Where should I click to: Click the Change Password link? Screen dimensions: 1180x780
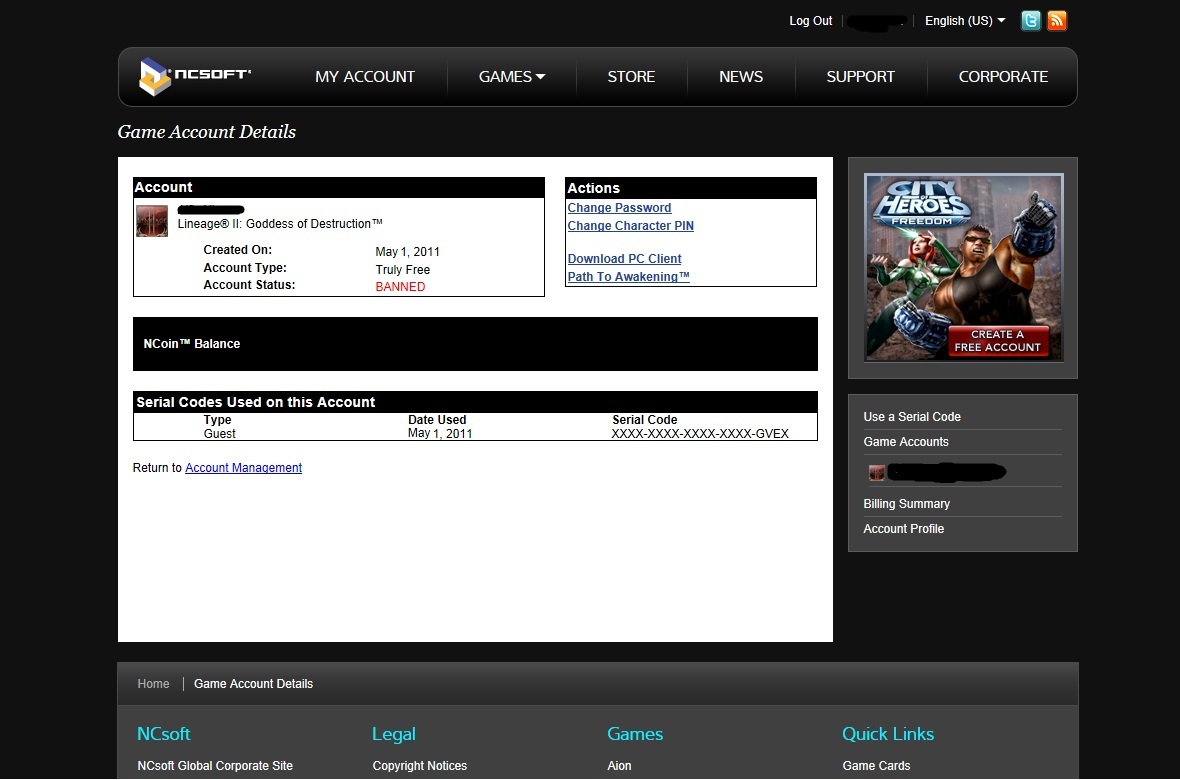point(619,208)
